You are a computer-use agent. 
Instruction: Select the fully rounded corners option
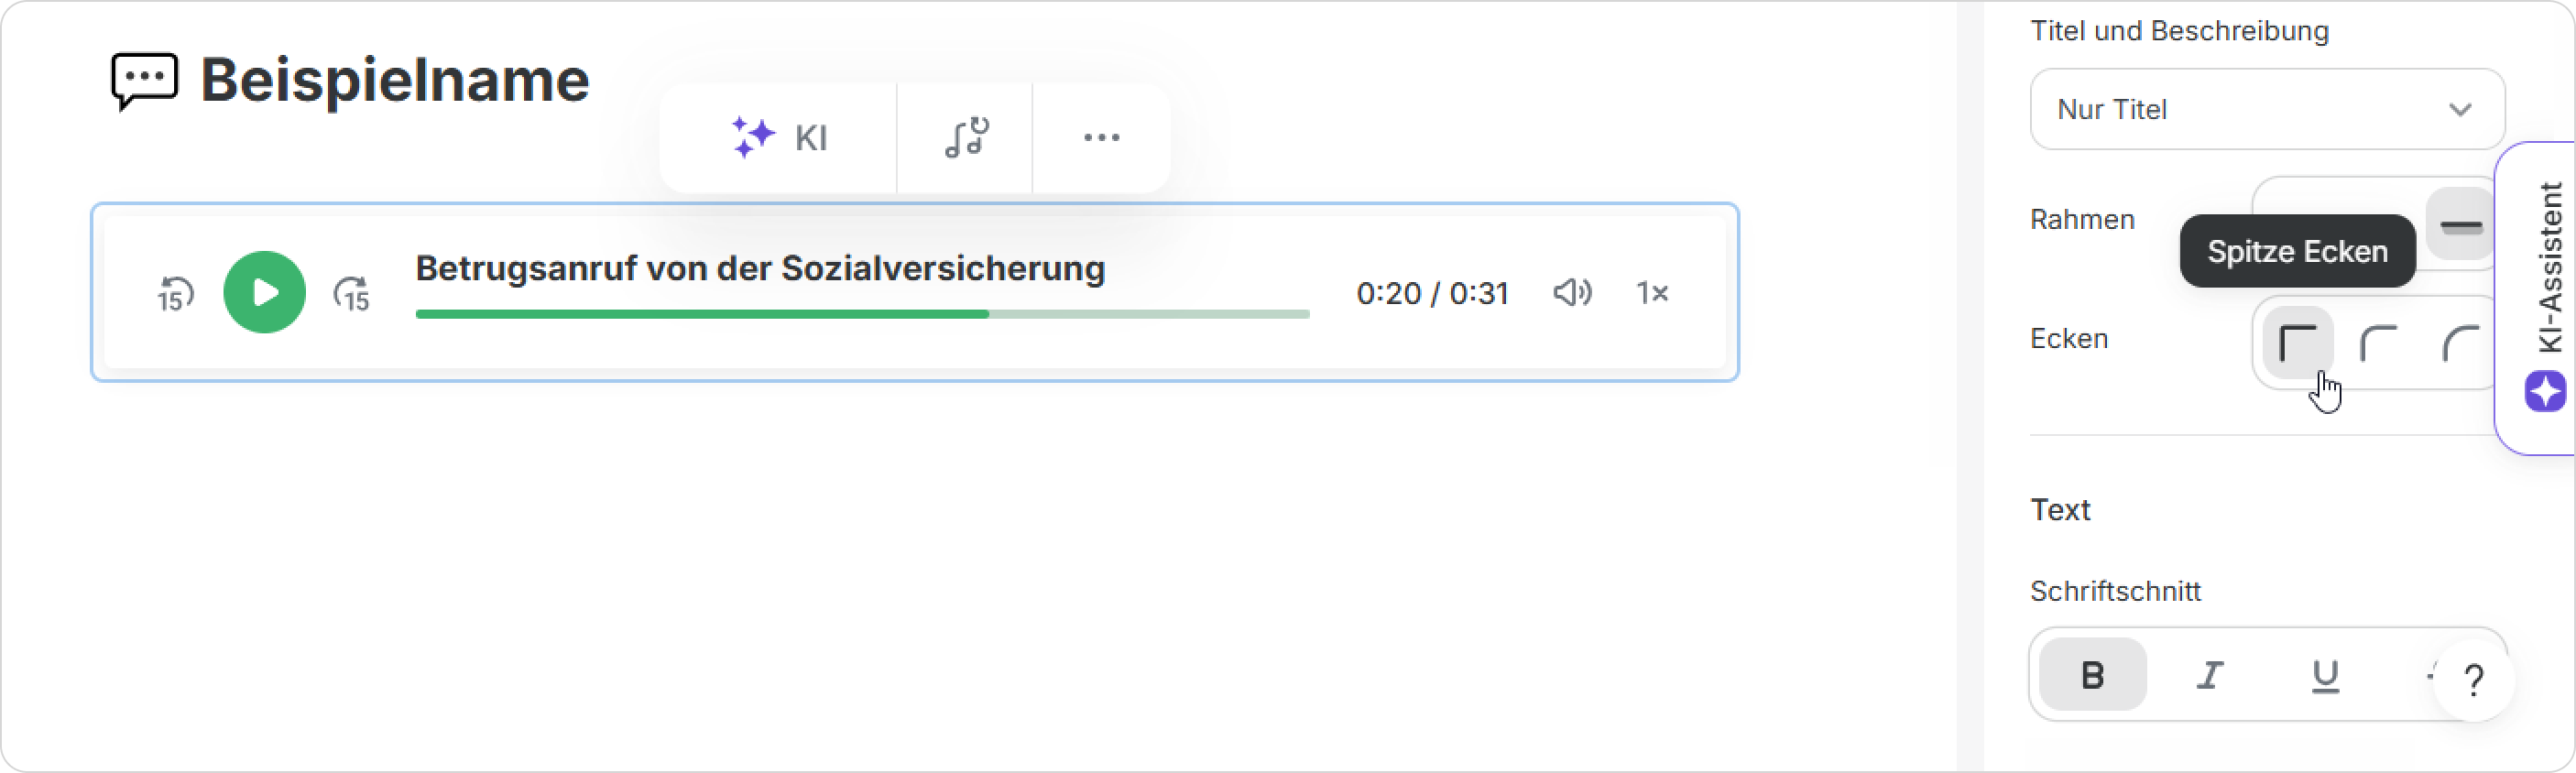(x=2460, y=343)
